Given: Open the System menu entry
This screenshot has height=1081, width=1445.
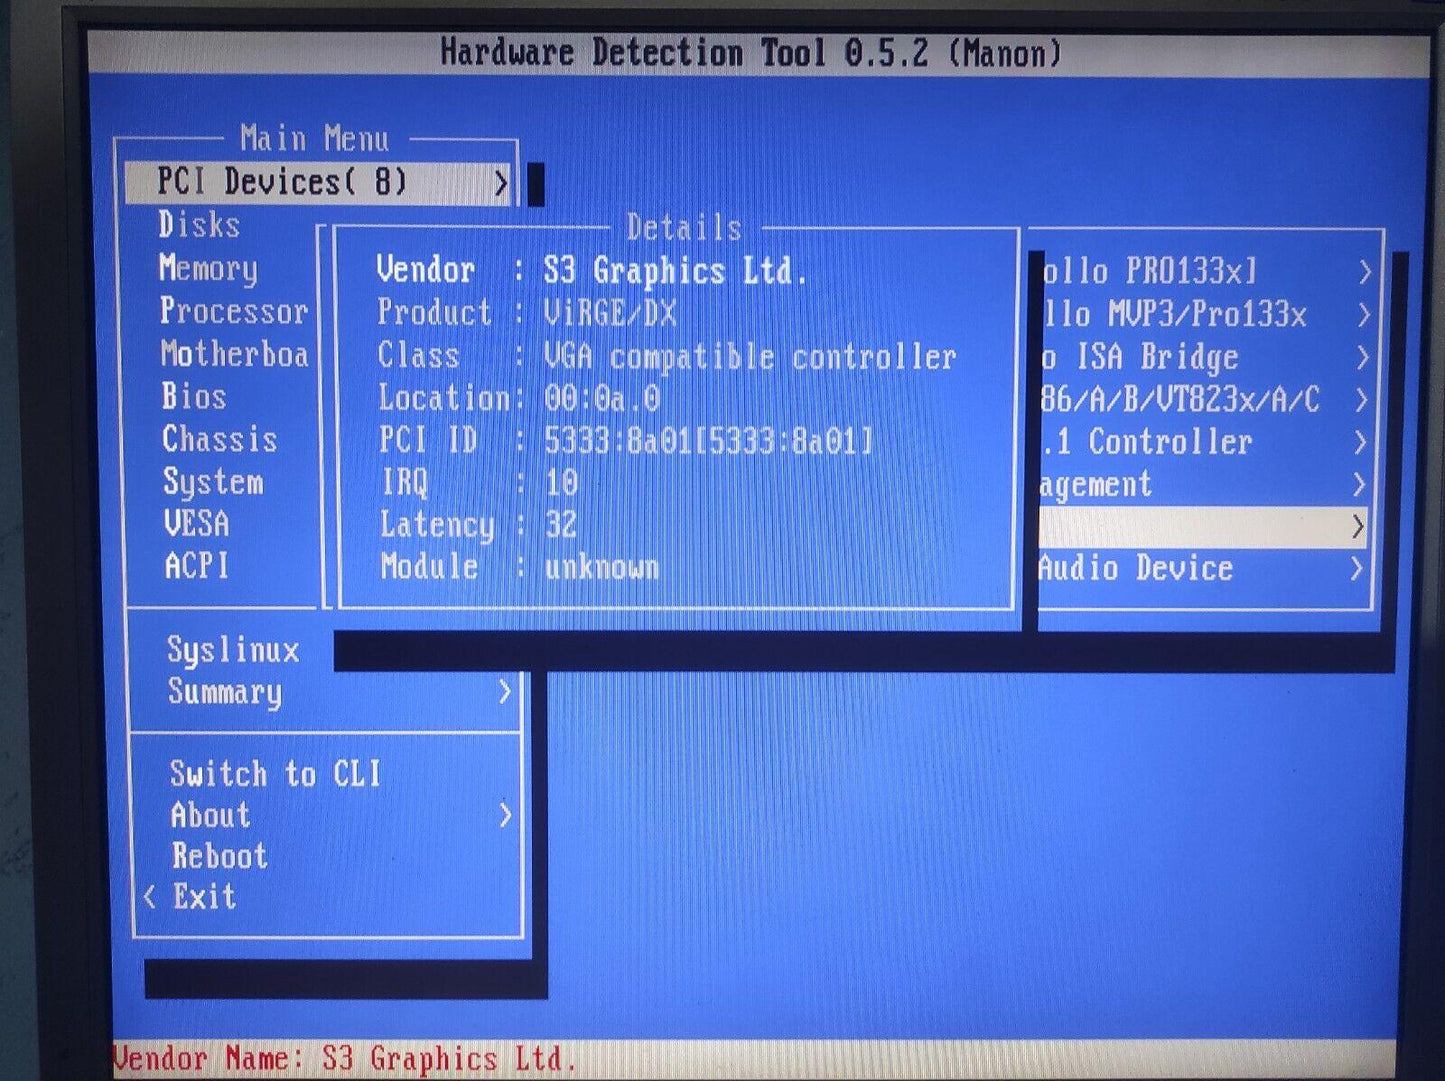Looking at the screenshot, I should (x=213, y=482).
